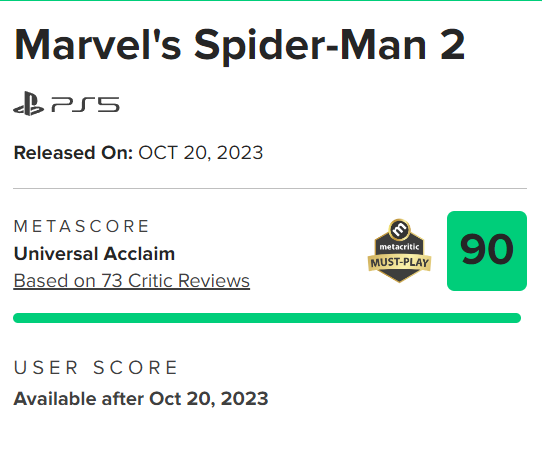This screenshot has width=542, height=454.
Task: Click the number 2 in the game title
Action: point(453,45)
